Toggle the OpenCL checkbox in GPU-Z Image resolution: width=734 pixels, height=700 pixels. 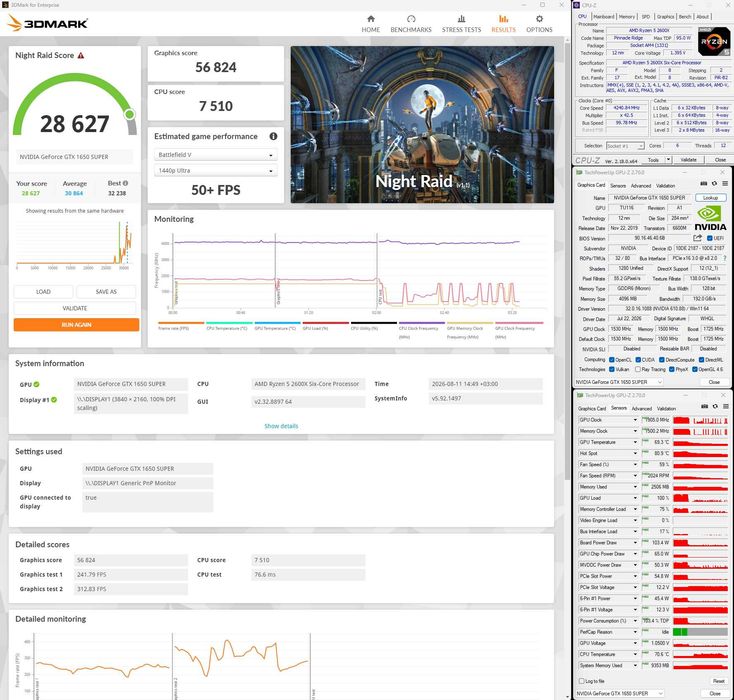(x=612, y=360)
